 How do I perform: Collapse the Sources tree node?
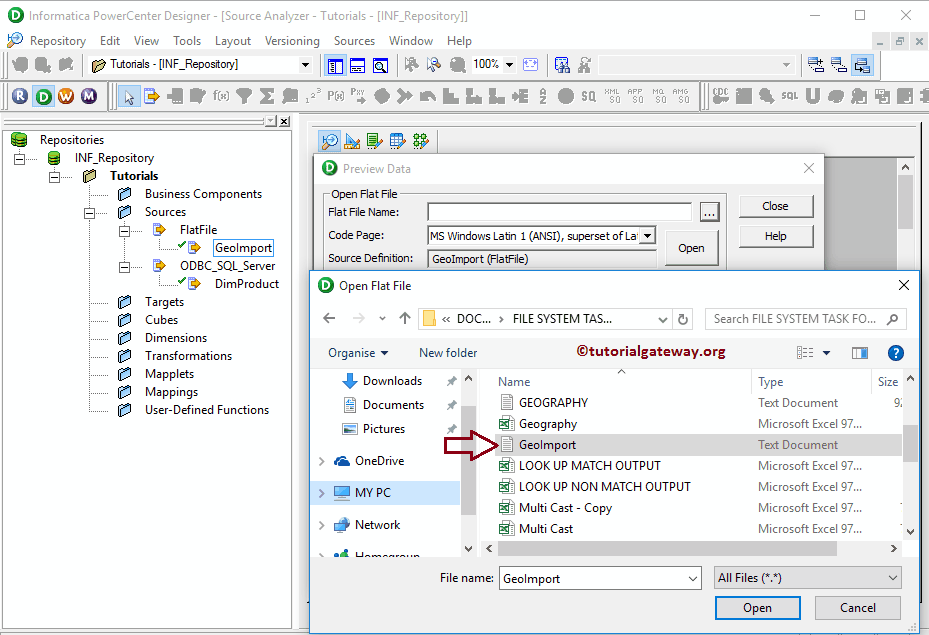(x=89, y=213)
